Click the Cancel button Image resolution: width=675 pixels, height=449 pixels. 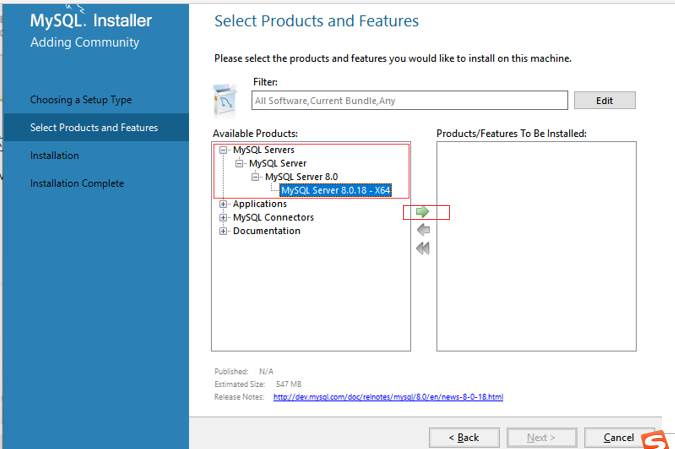619,437
